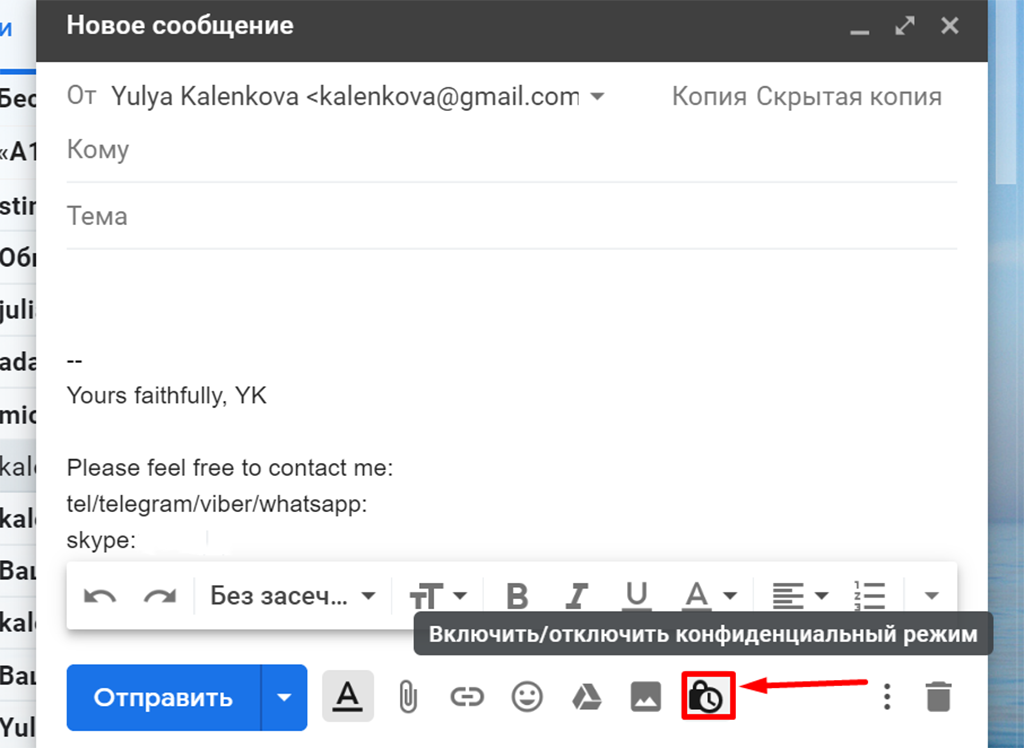Open the emoji picker smiley icon
Screen dimensions: 1024x748
coord(526,697)
